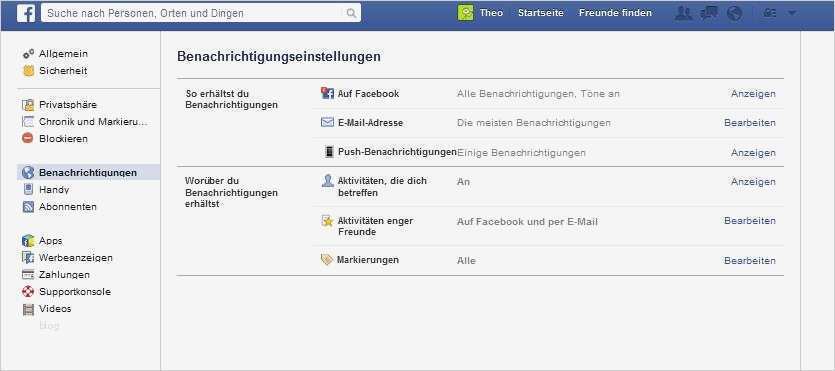The width and height of the screenshot is (835, 371).
Task: Click Anzeigen for Auf Facebook
Action: click(753, 94)
